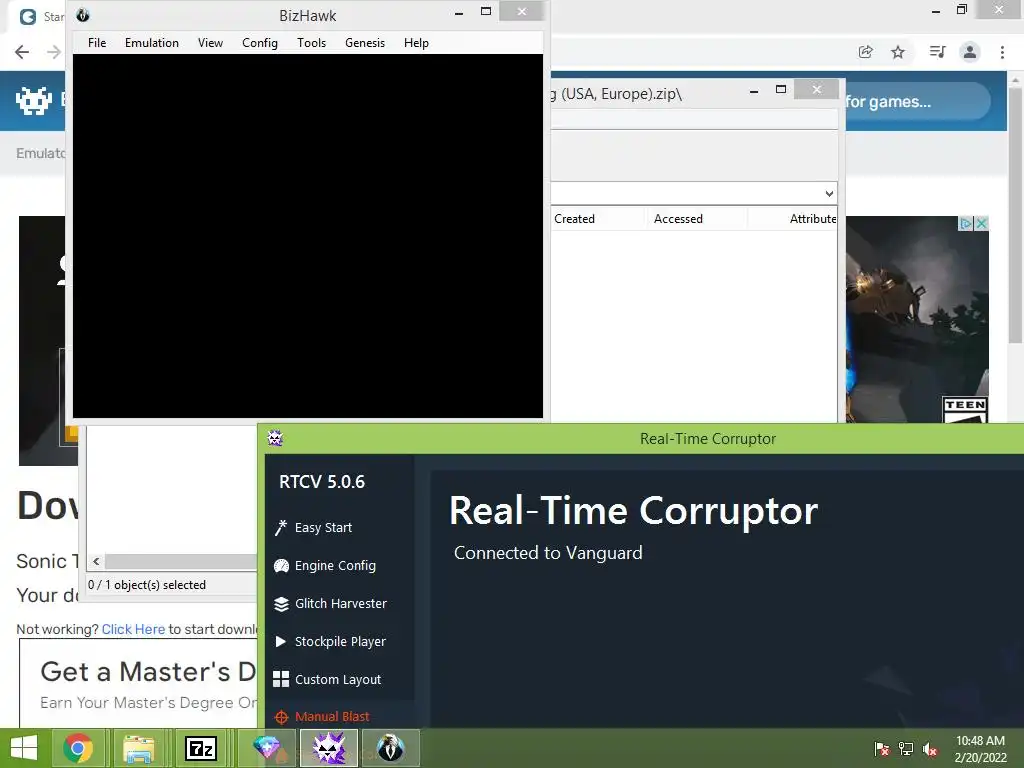Open Stockpile Player in RTCV sidebar
The width and height of the screenshot is (1024, 768).
click(340, 641)
